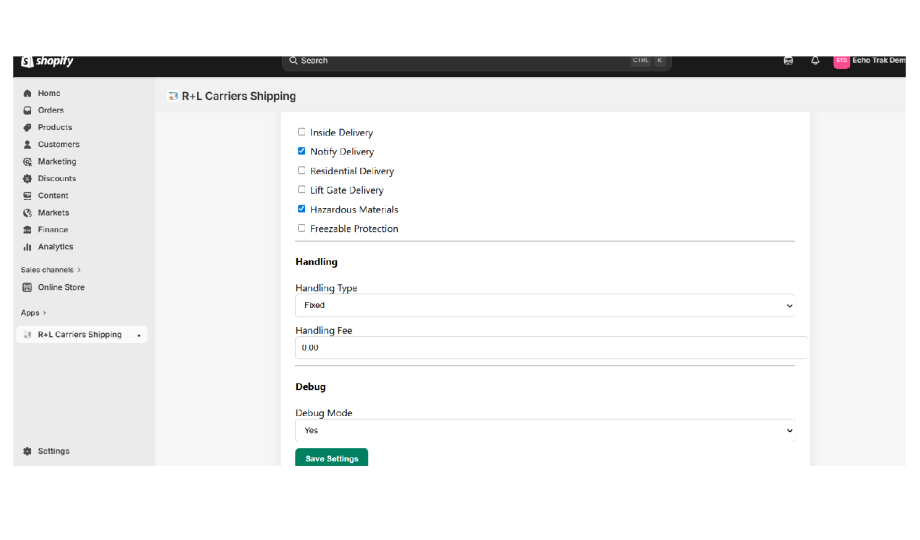This screenshot has height=540, width=920.
Task: Open Orders via its sidebar icon
Action: coord(27,110)
